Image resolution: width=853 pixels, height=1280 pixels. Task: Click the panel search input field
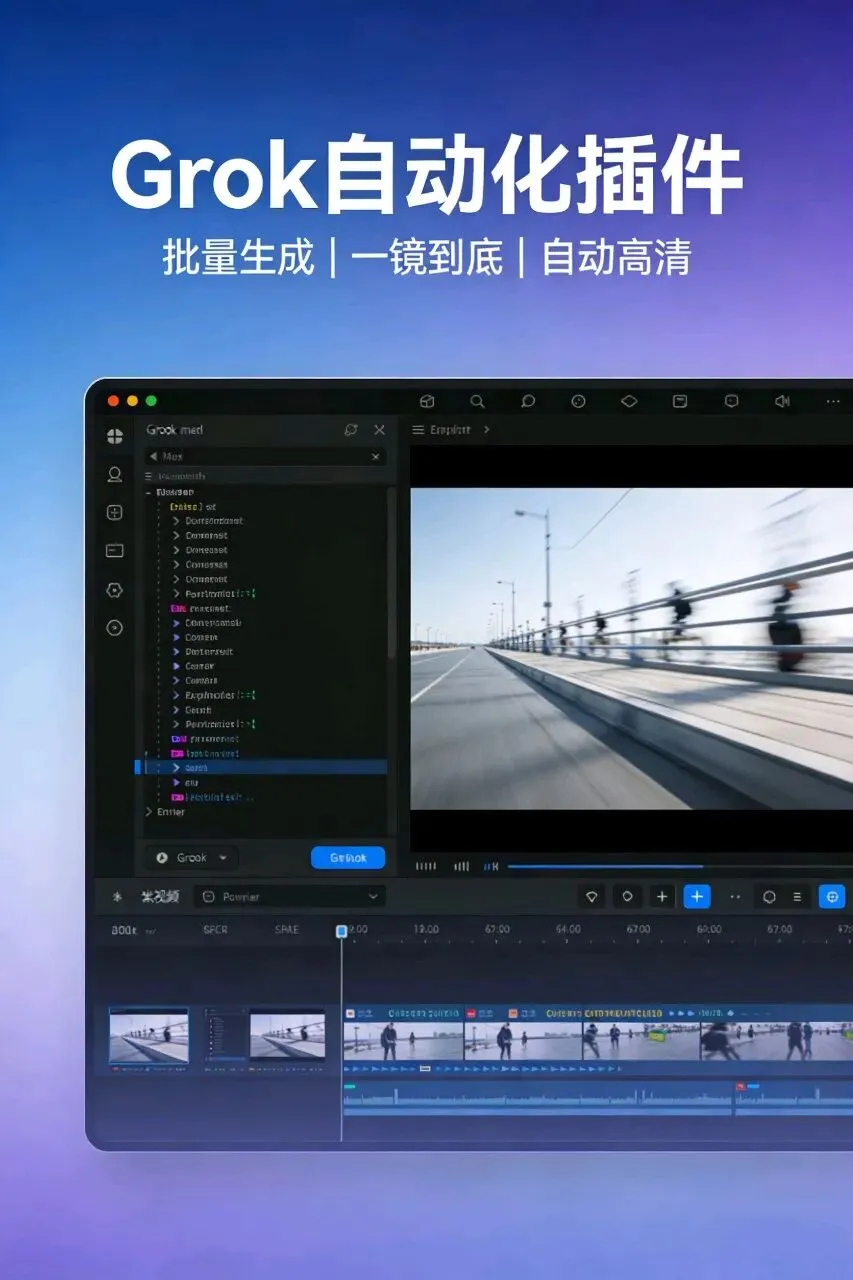(265, 456)
